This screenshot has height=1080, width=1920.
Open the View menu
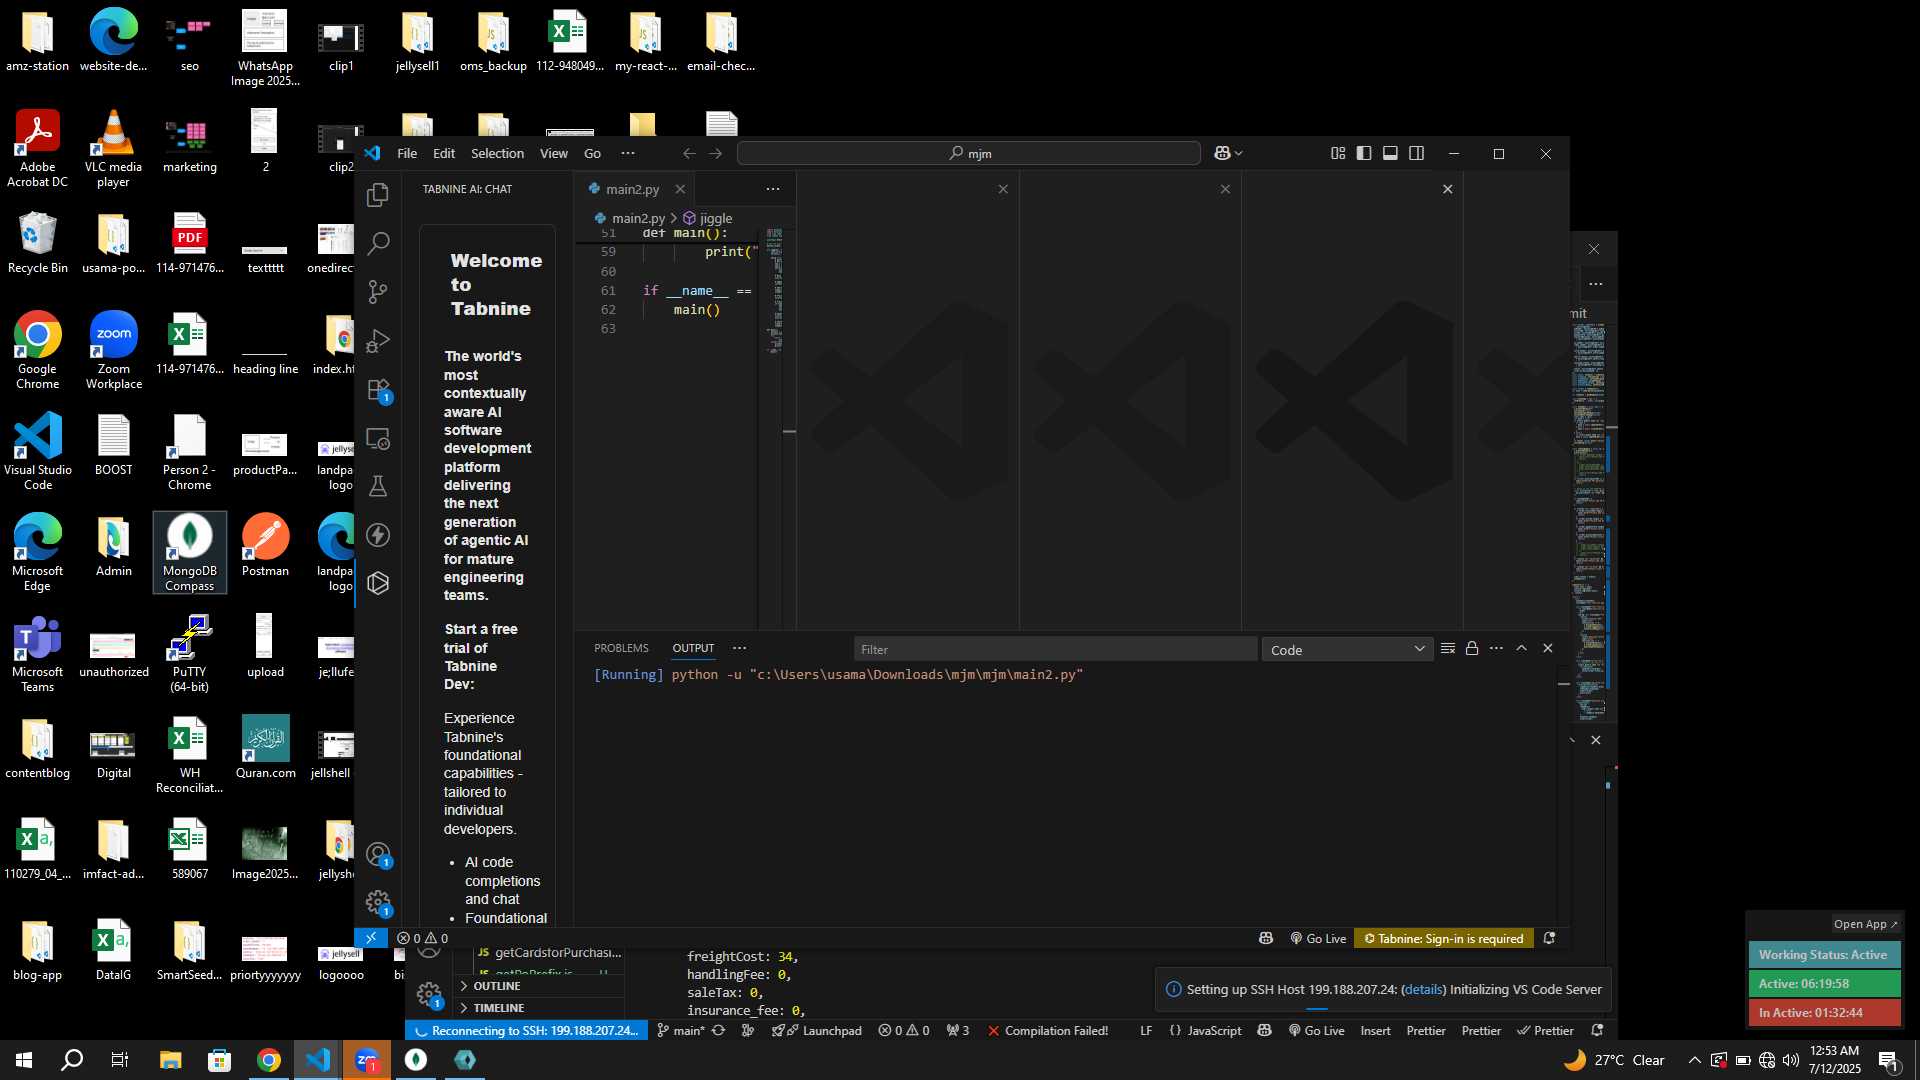click(554, 153)
